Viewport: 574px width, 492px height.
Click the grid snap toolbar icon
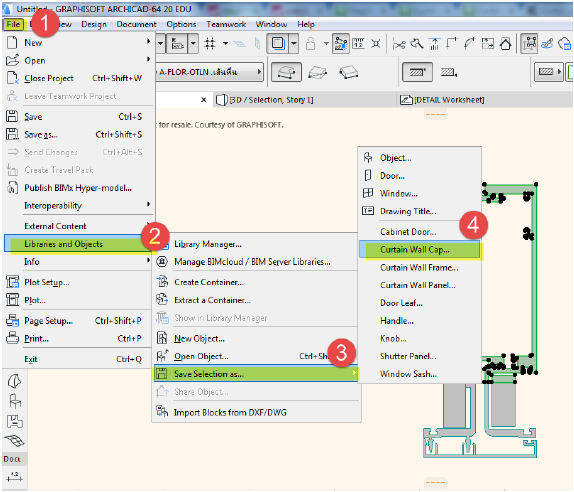210,44
